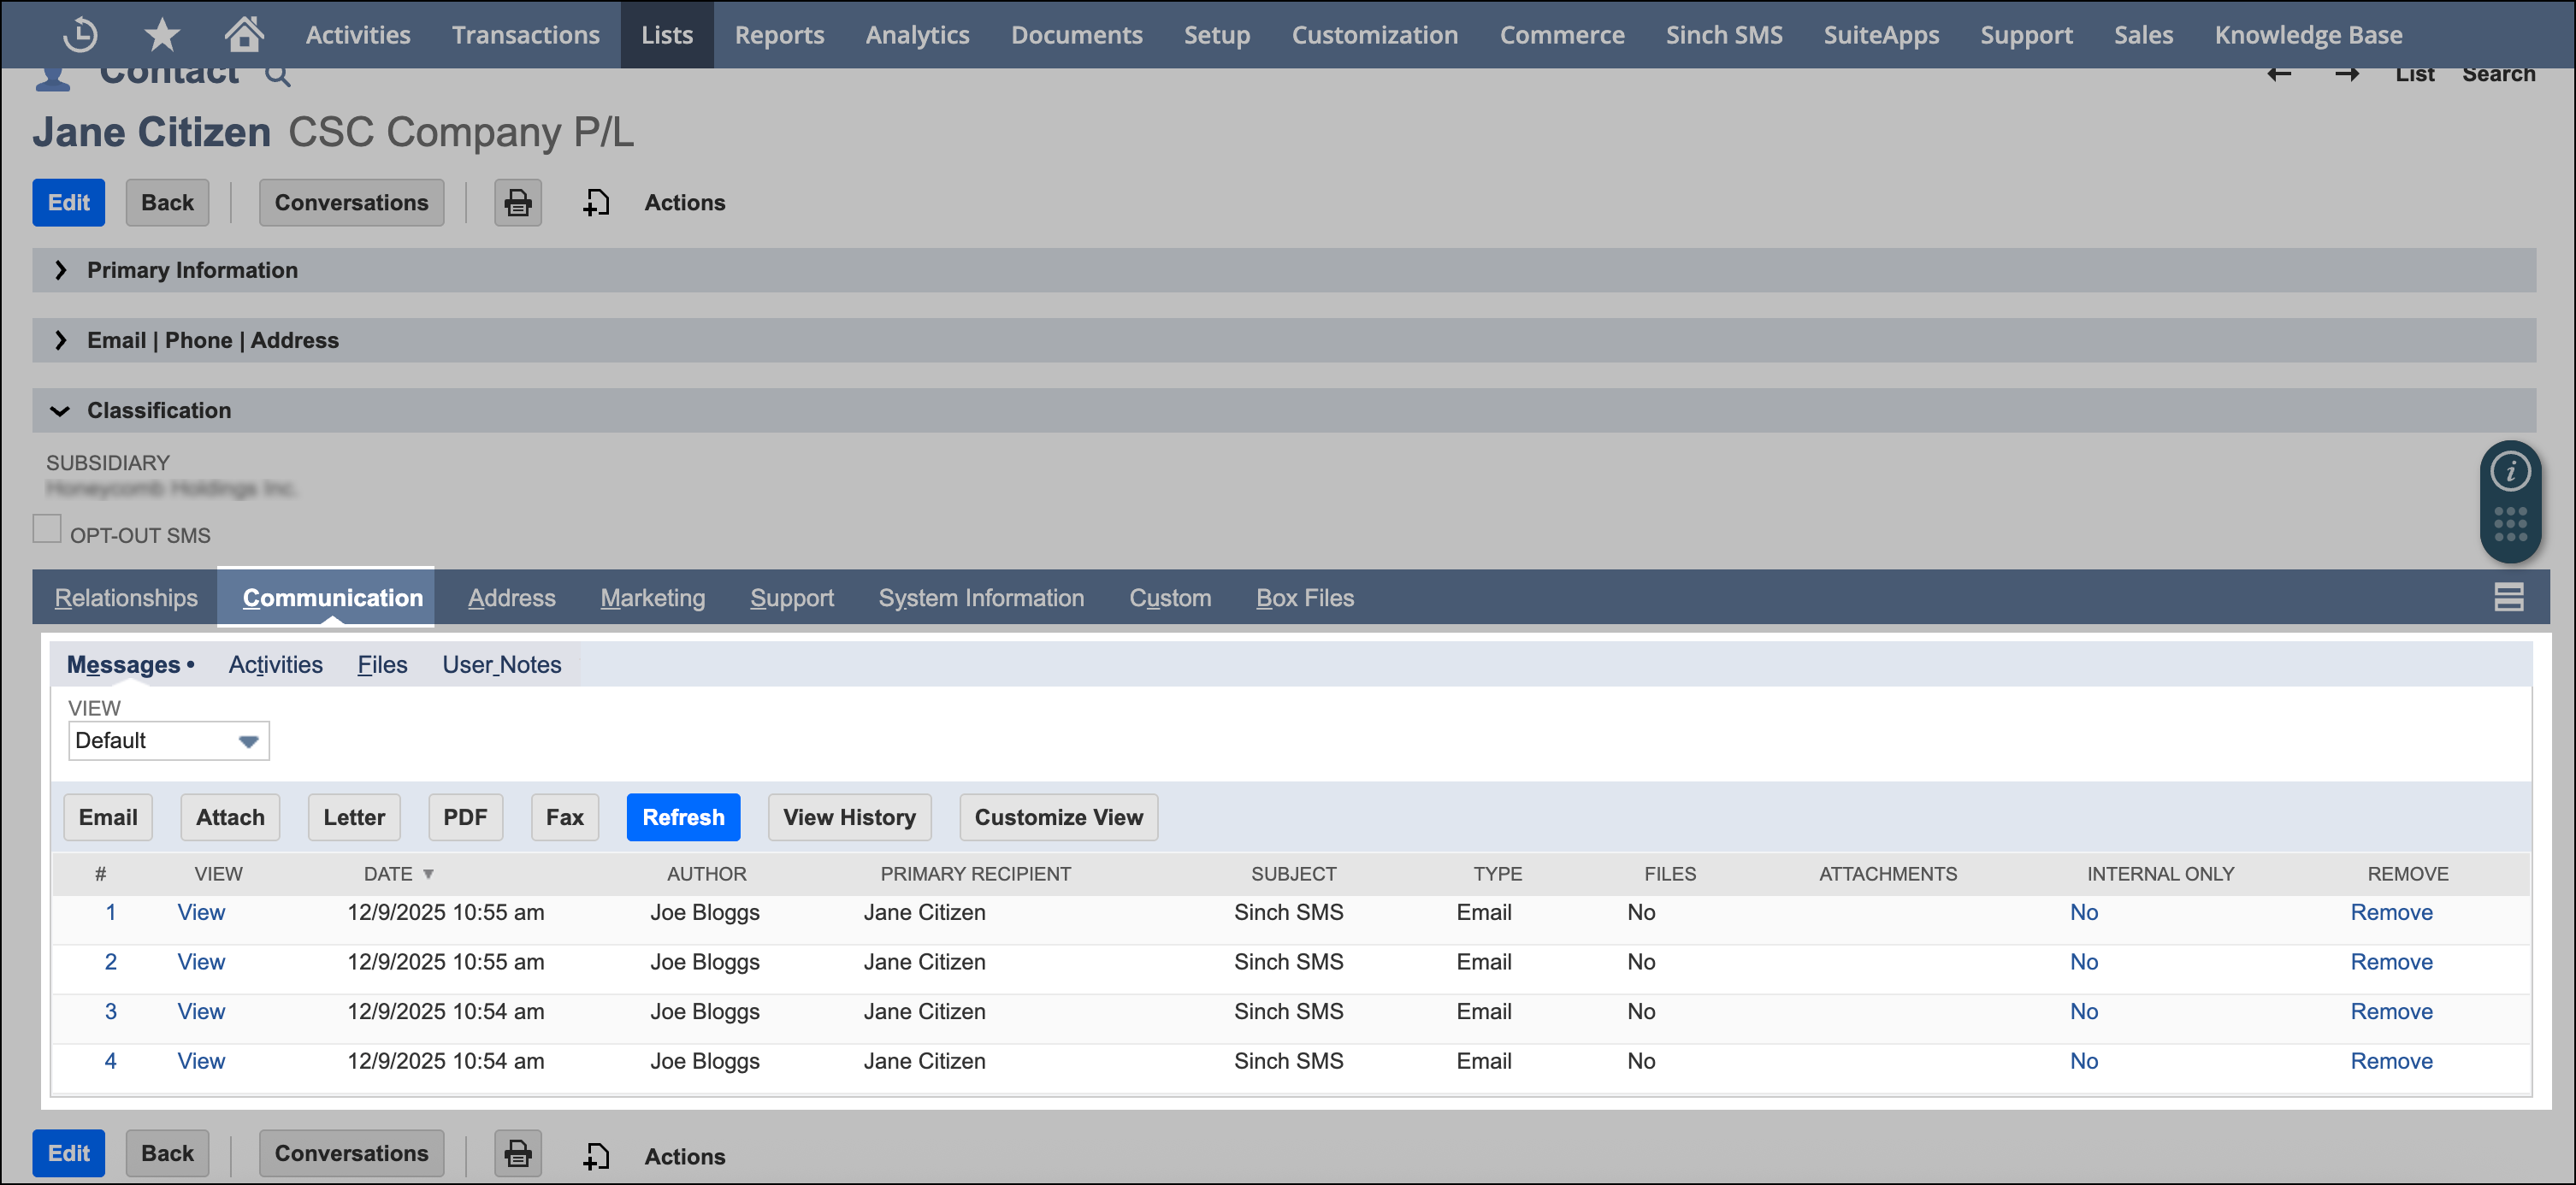The image size is (2576, 1185).
Task: Click the contact search magnifier icon
Action: 277,75
